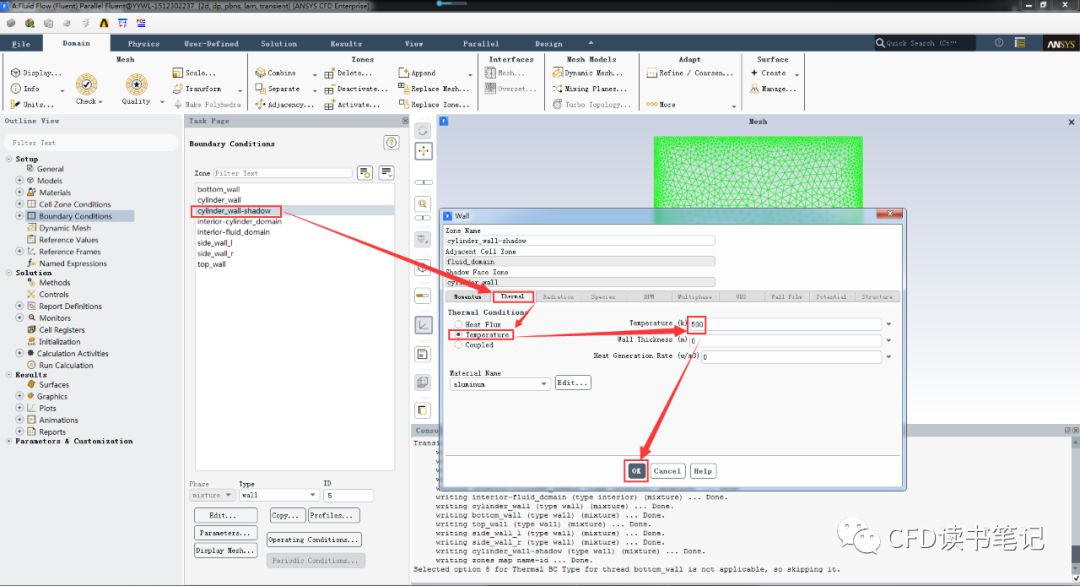Open the Deactivate zones tool
Viewport: 1080px width, 586px height.
356,88
